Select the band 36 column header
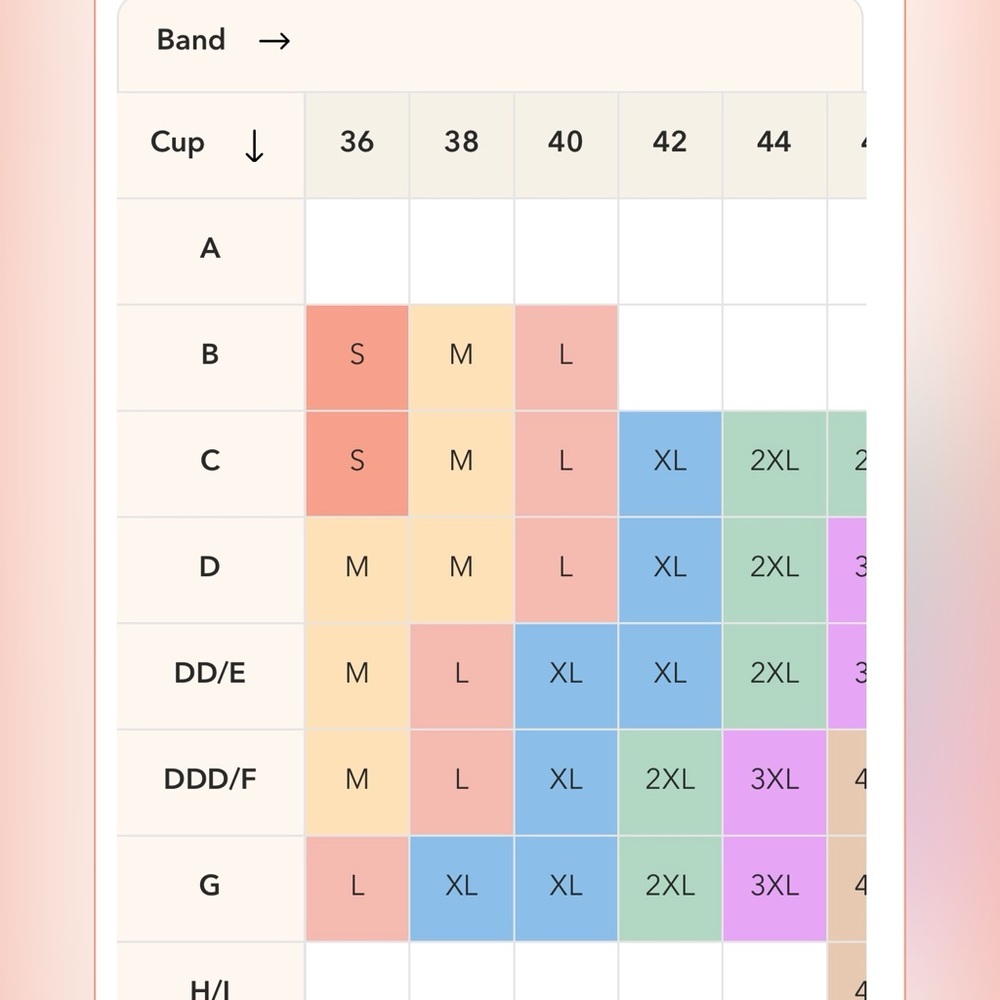This screenshot has width=1000, height=1000. tap(357, 142)
